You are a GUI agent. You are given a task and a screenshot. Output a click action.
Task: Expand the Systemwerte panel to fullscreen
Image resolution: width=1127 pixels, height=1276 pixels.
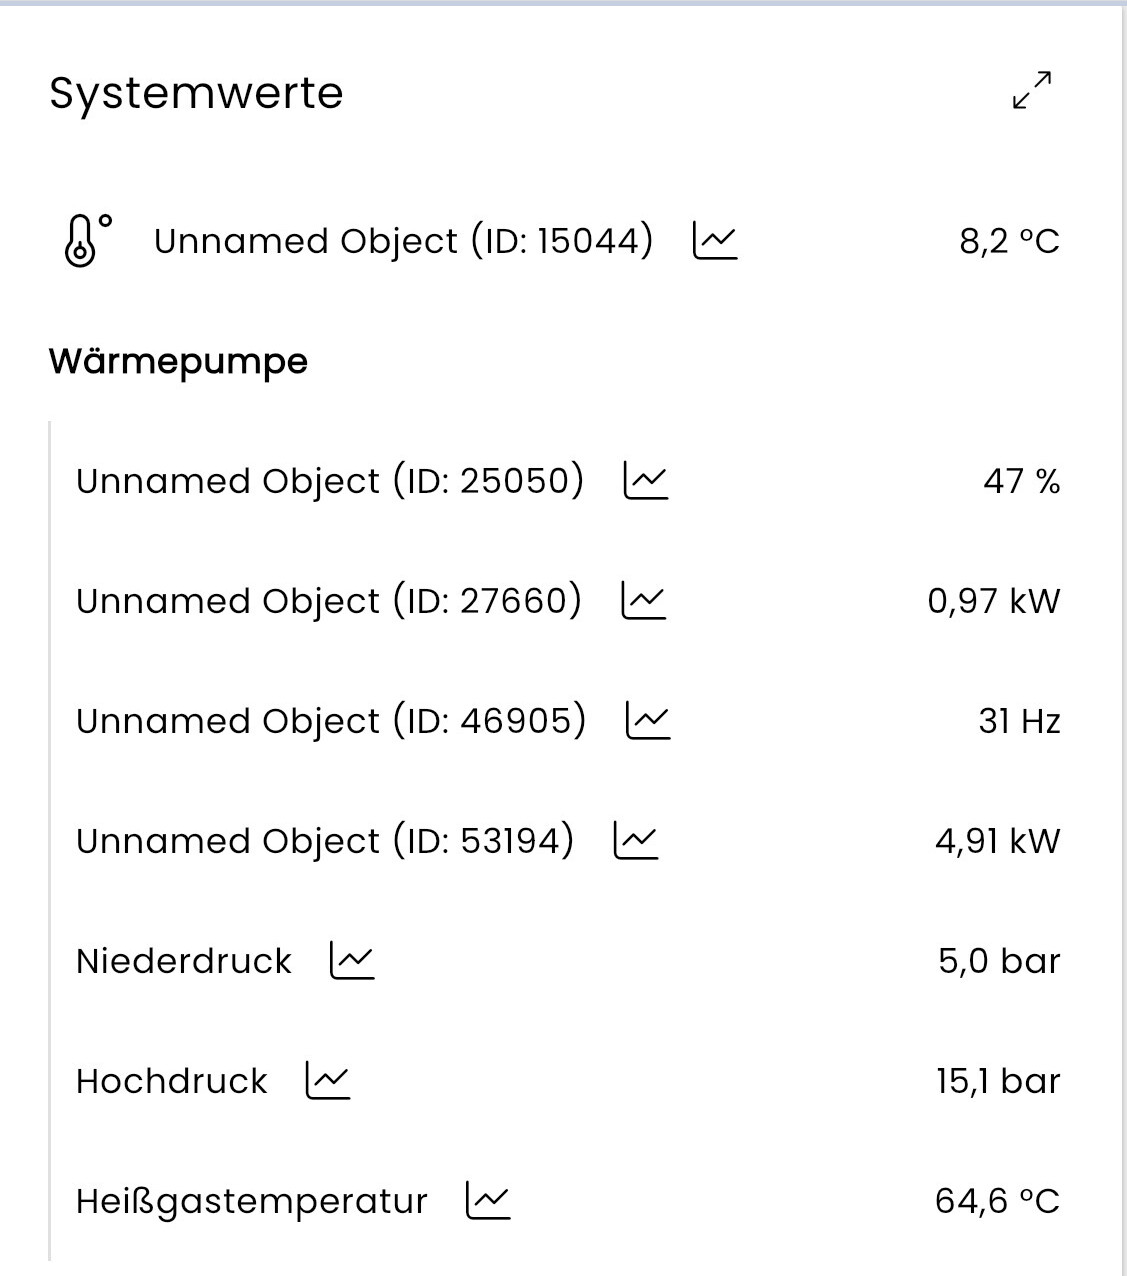1032,90
